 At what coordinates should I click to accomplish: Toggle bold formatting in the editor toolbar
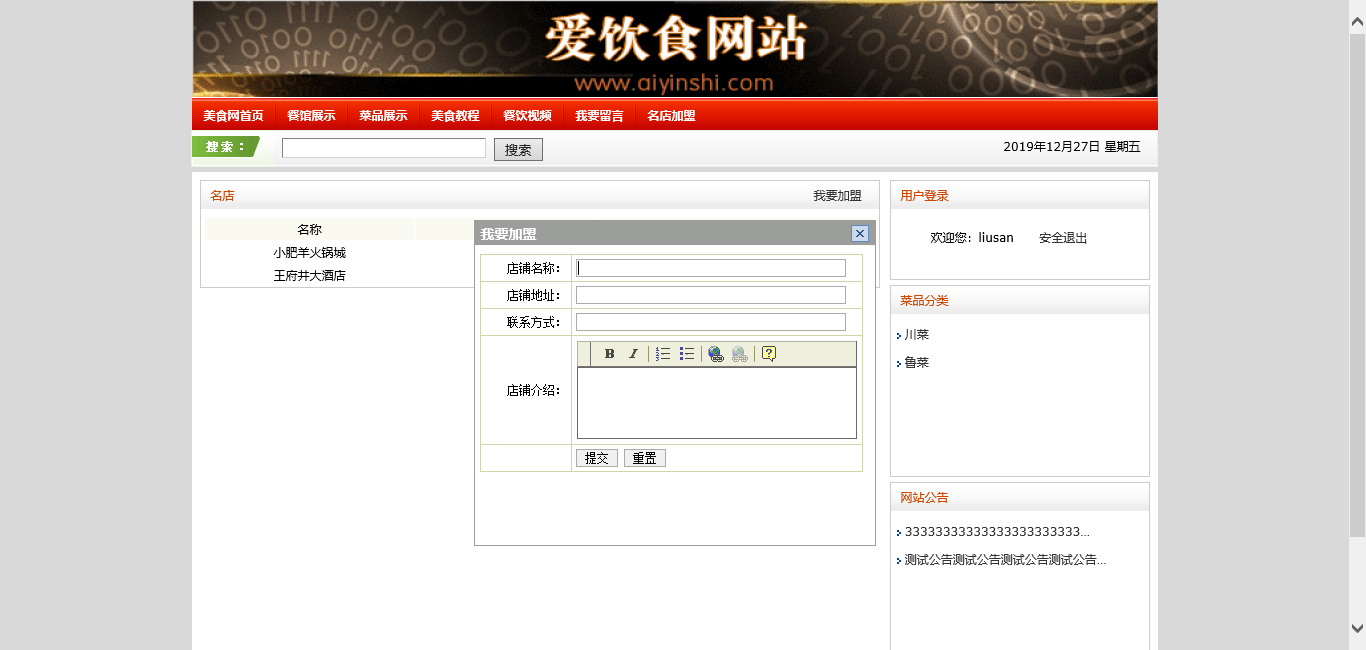pos(609,354)
